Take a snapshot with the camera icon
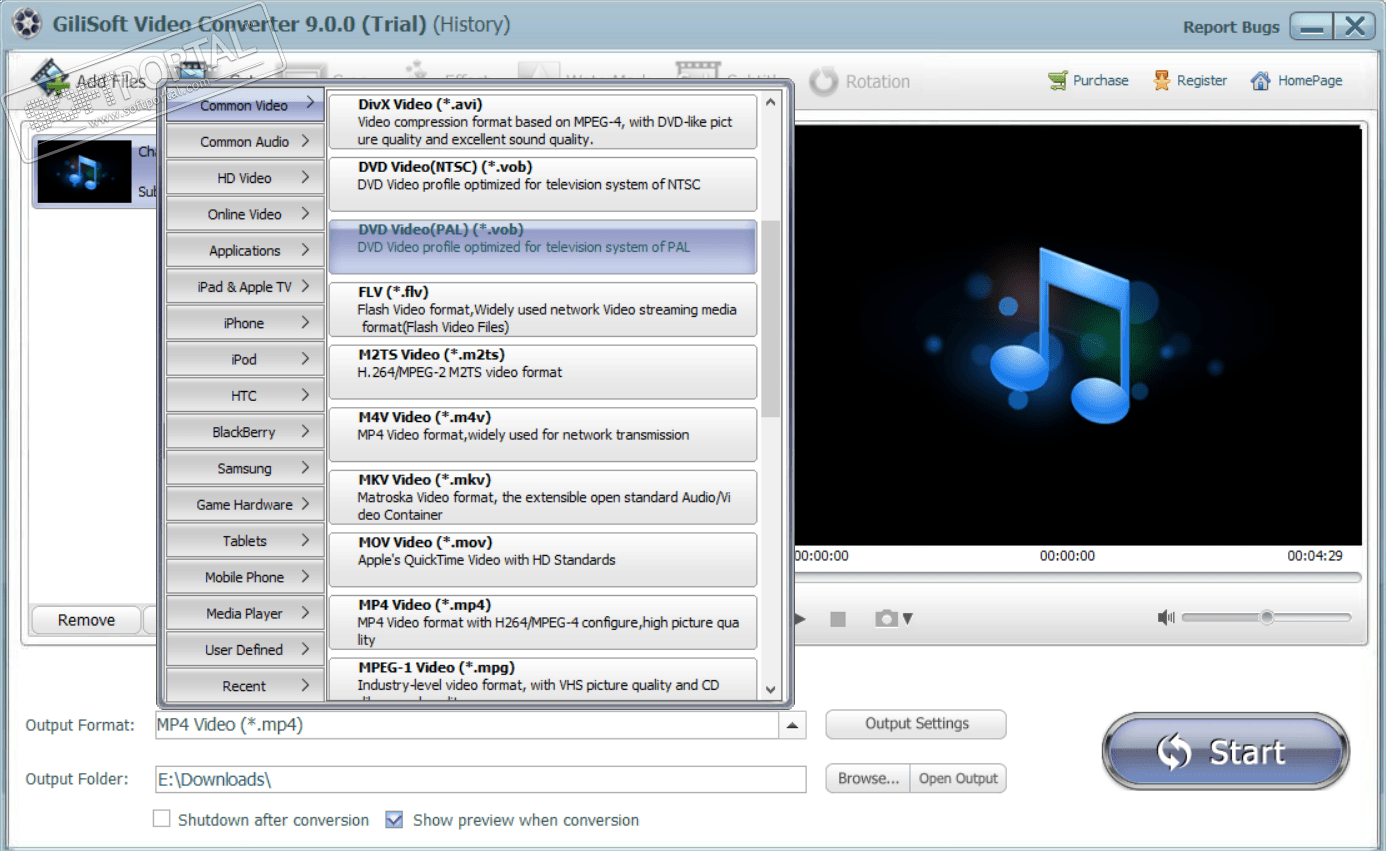Screen dimensions: 1386x851 pyautogui.click(x=886, y=619)
